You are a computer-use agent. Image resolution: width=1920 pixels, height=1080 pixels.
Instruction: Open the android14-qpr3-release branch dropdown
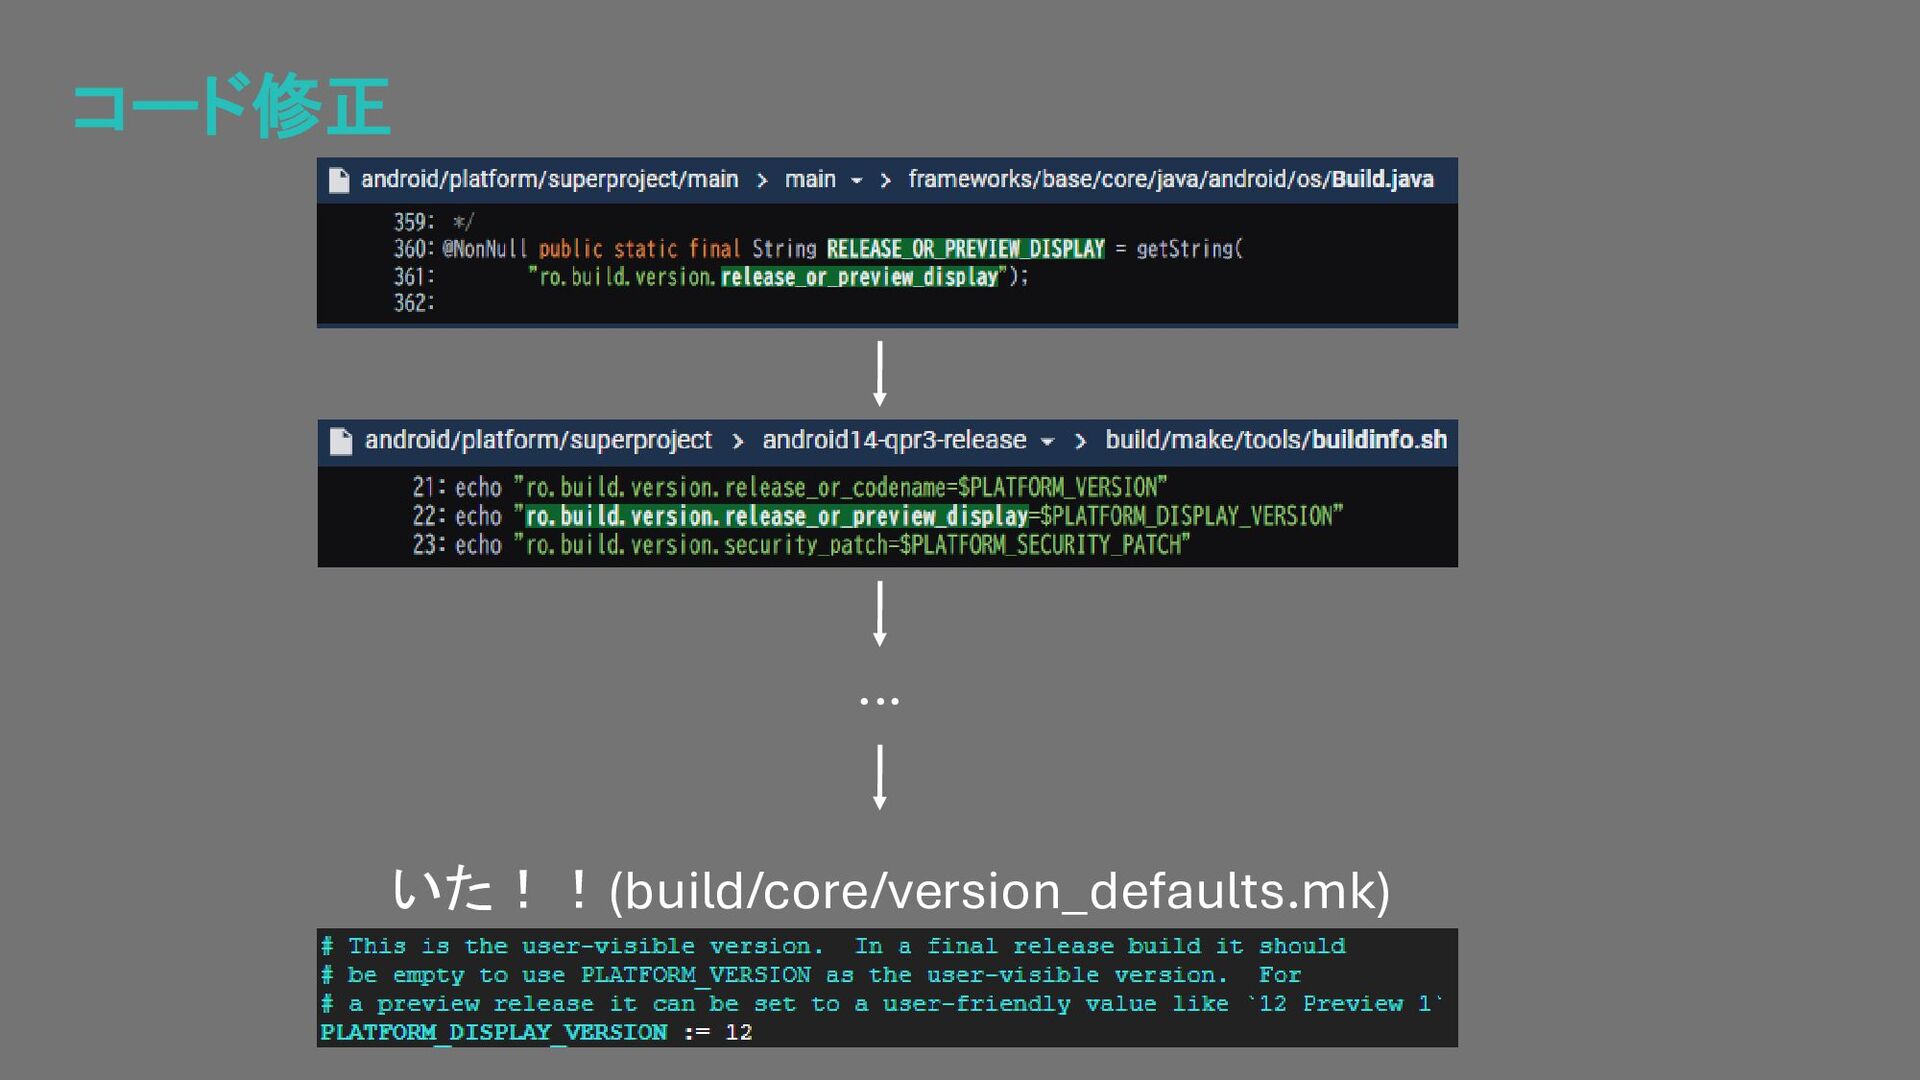point(1047,442)
